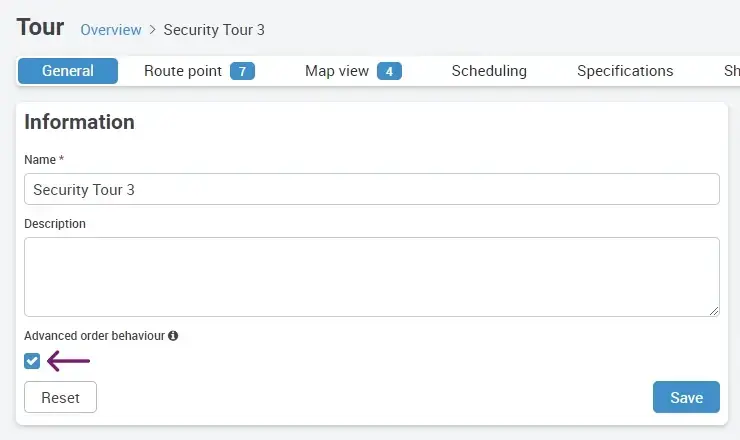Click the count badge 4 on Map view
Screen dimensions: 740x440
389,71
